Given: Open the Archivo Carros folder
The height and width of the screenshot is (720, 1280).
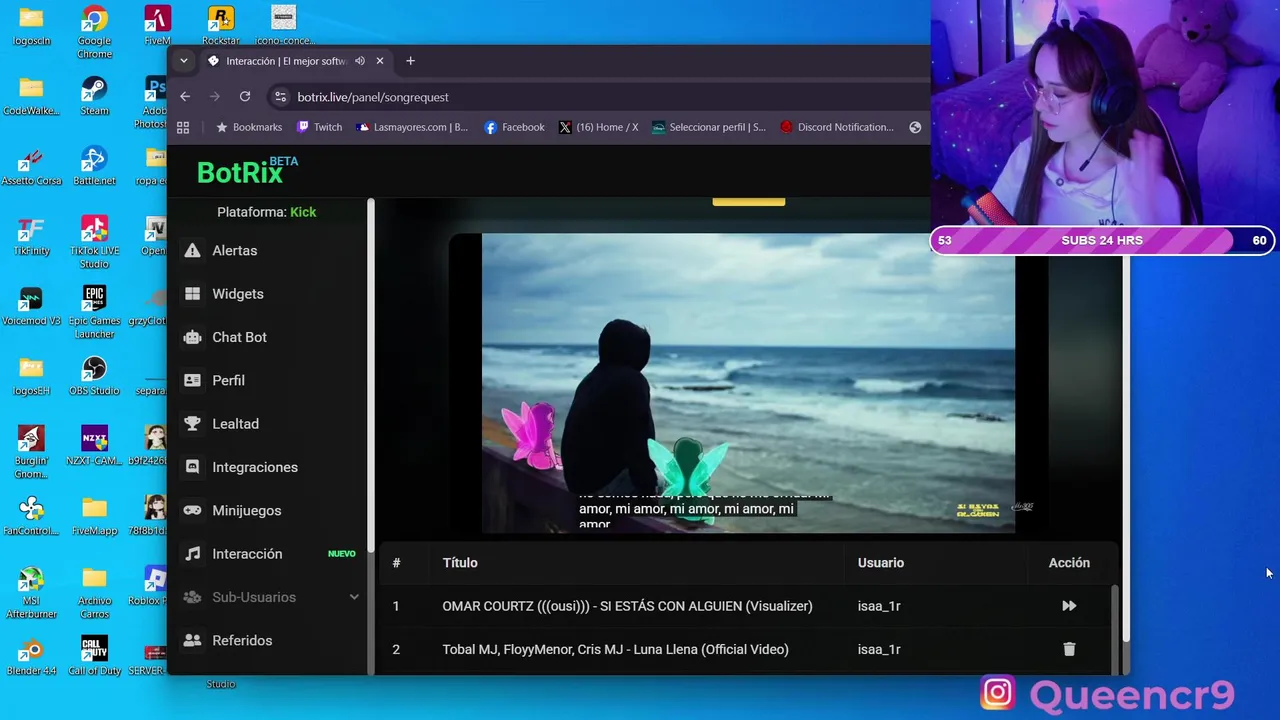Looking at the screenshot, I should (94, 593).
